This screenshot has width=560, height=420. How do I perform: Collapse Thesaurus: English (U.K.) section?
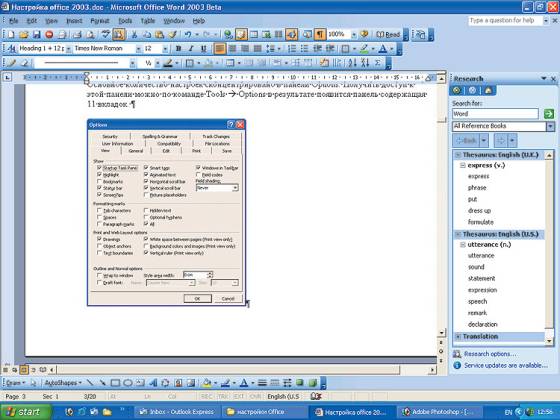pyautogui.click(x=458, y=155)
